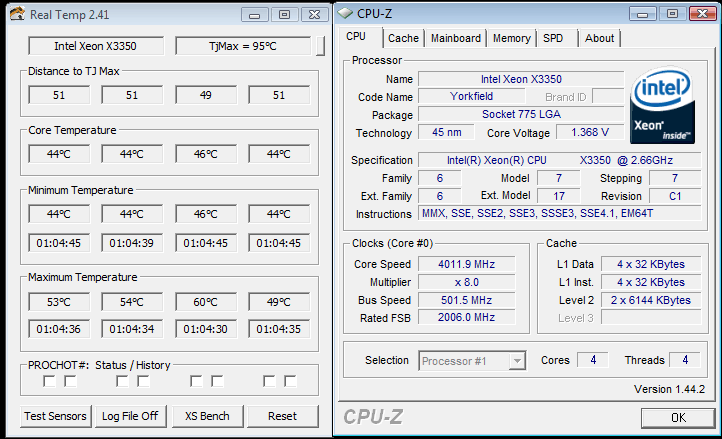The image size is (722, 439).
Task: Tick first core's PROCHOT status checkbox
Action: click(49, 381)
